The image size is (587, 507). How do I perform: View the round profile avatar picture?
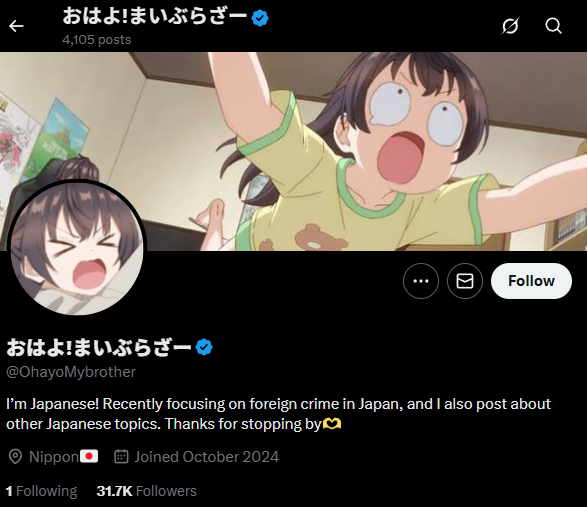pyautogui.click(x=77, y=248)
